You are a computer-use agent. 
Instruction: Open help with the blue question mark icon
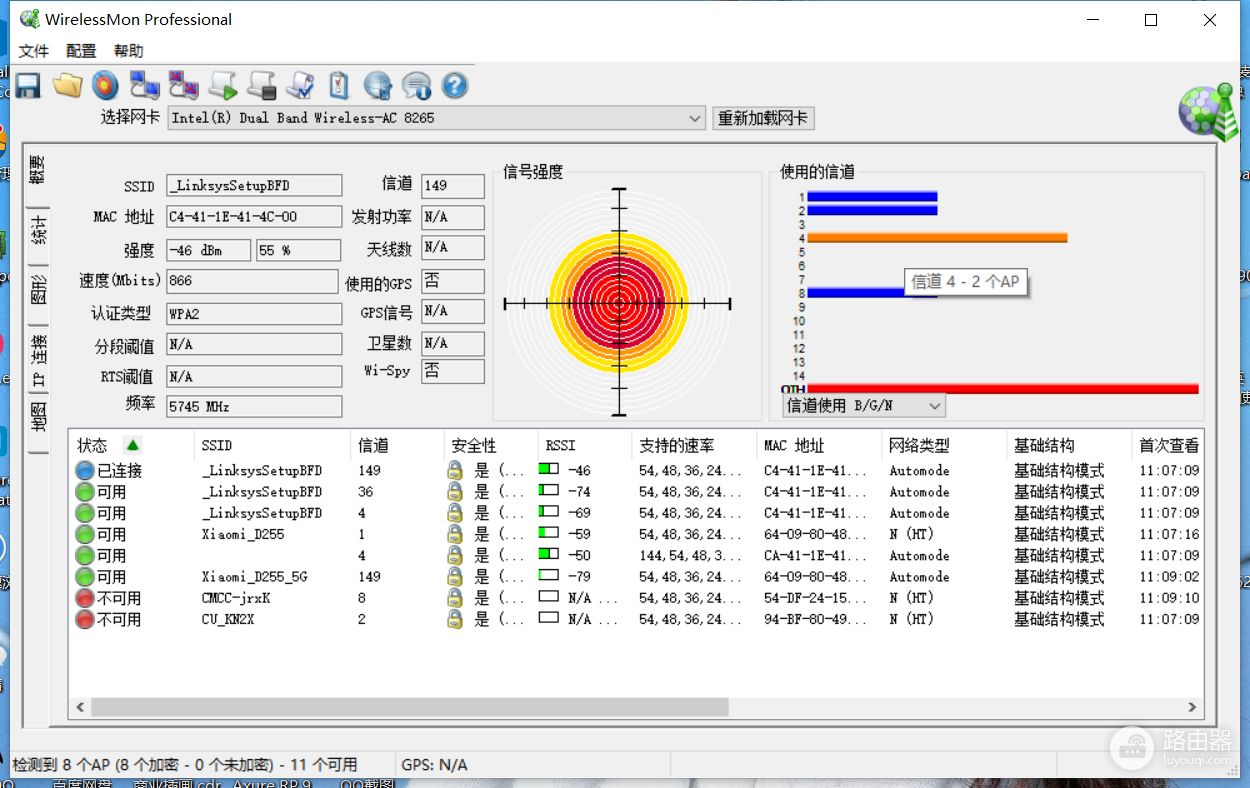click(455, 86)
